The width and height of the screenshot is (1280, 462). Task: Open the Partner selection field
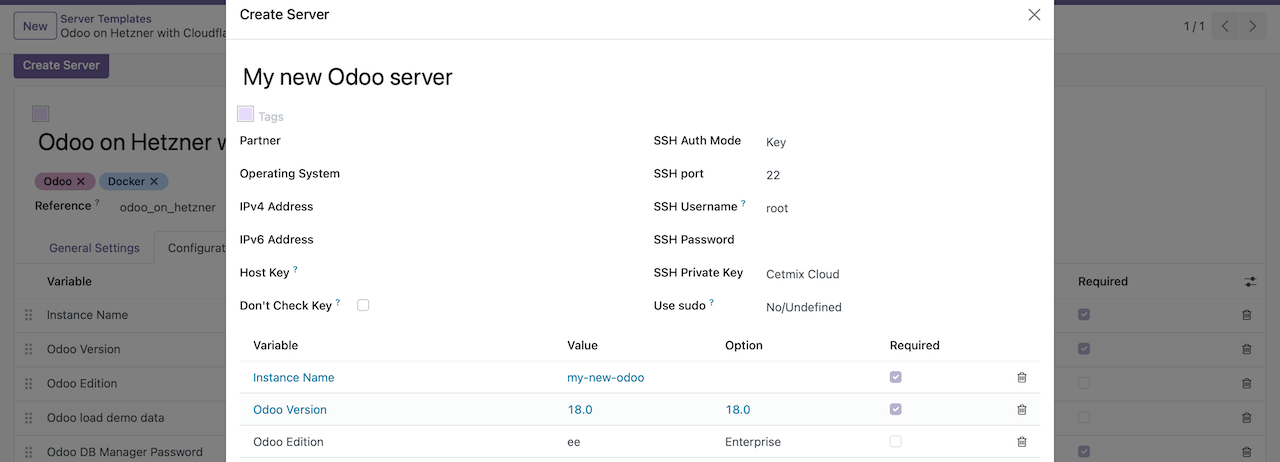[490, 141]
